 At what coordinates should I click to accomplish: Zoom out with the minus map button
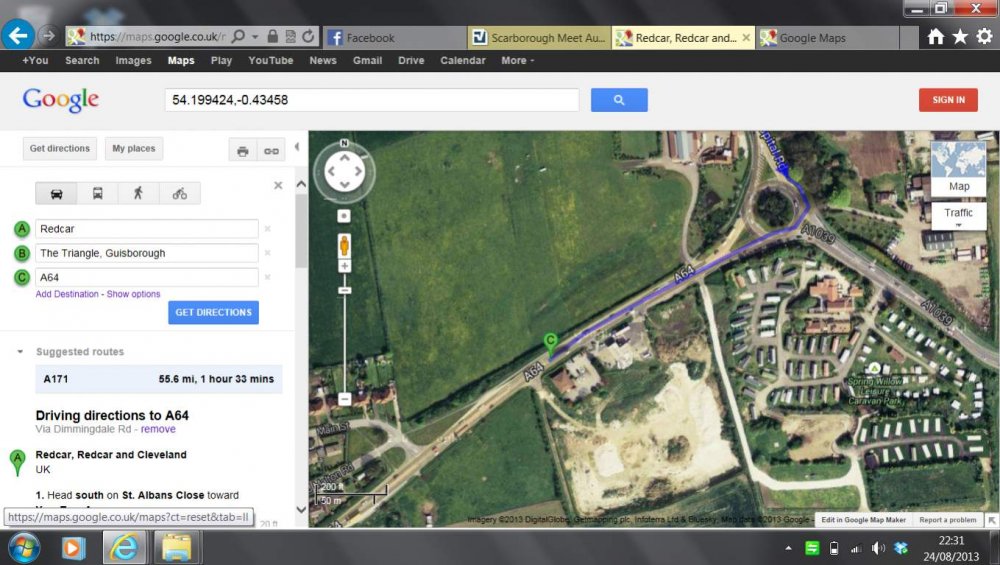(344, 398)
